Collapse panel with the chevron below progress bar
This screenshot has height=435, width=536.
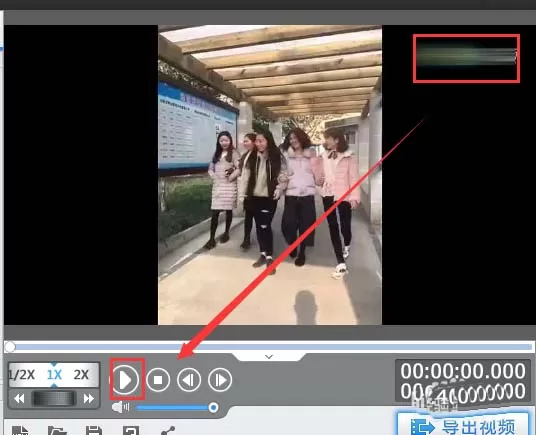[269, 357]
